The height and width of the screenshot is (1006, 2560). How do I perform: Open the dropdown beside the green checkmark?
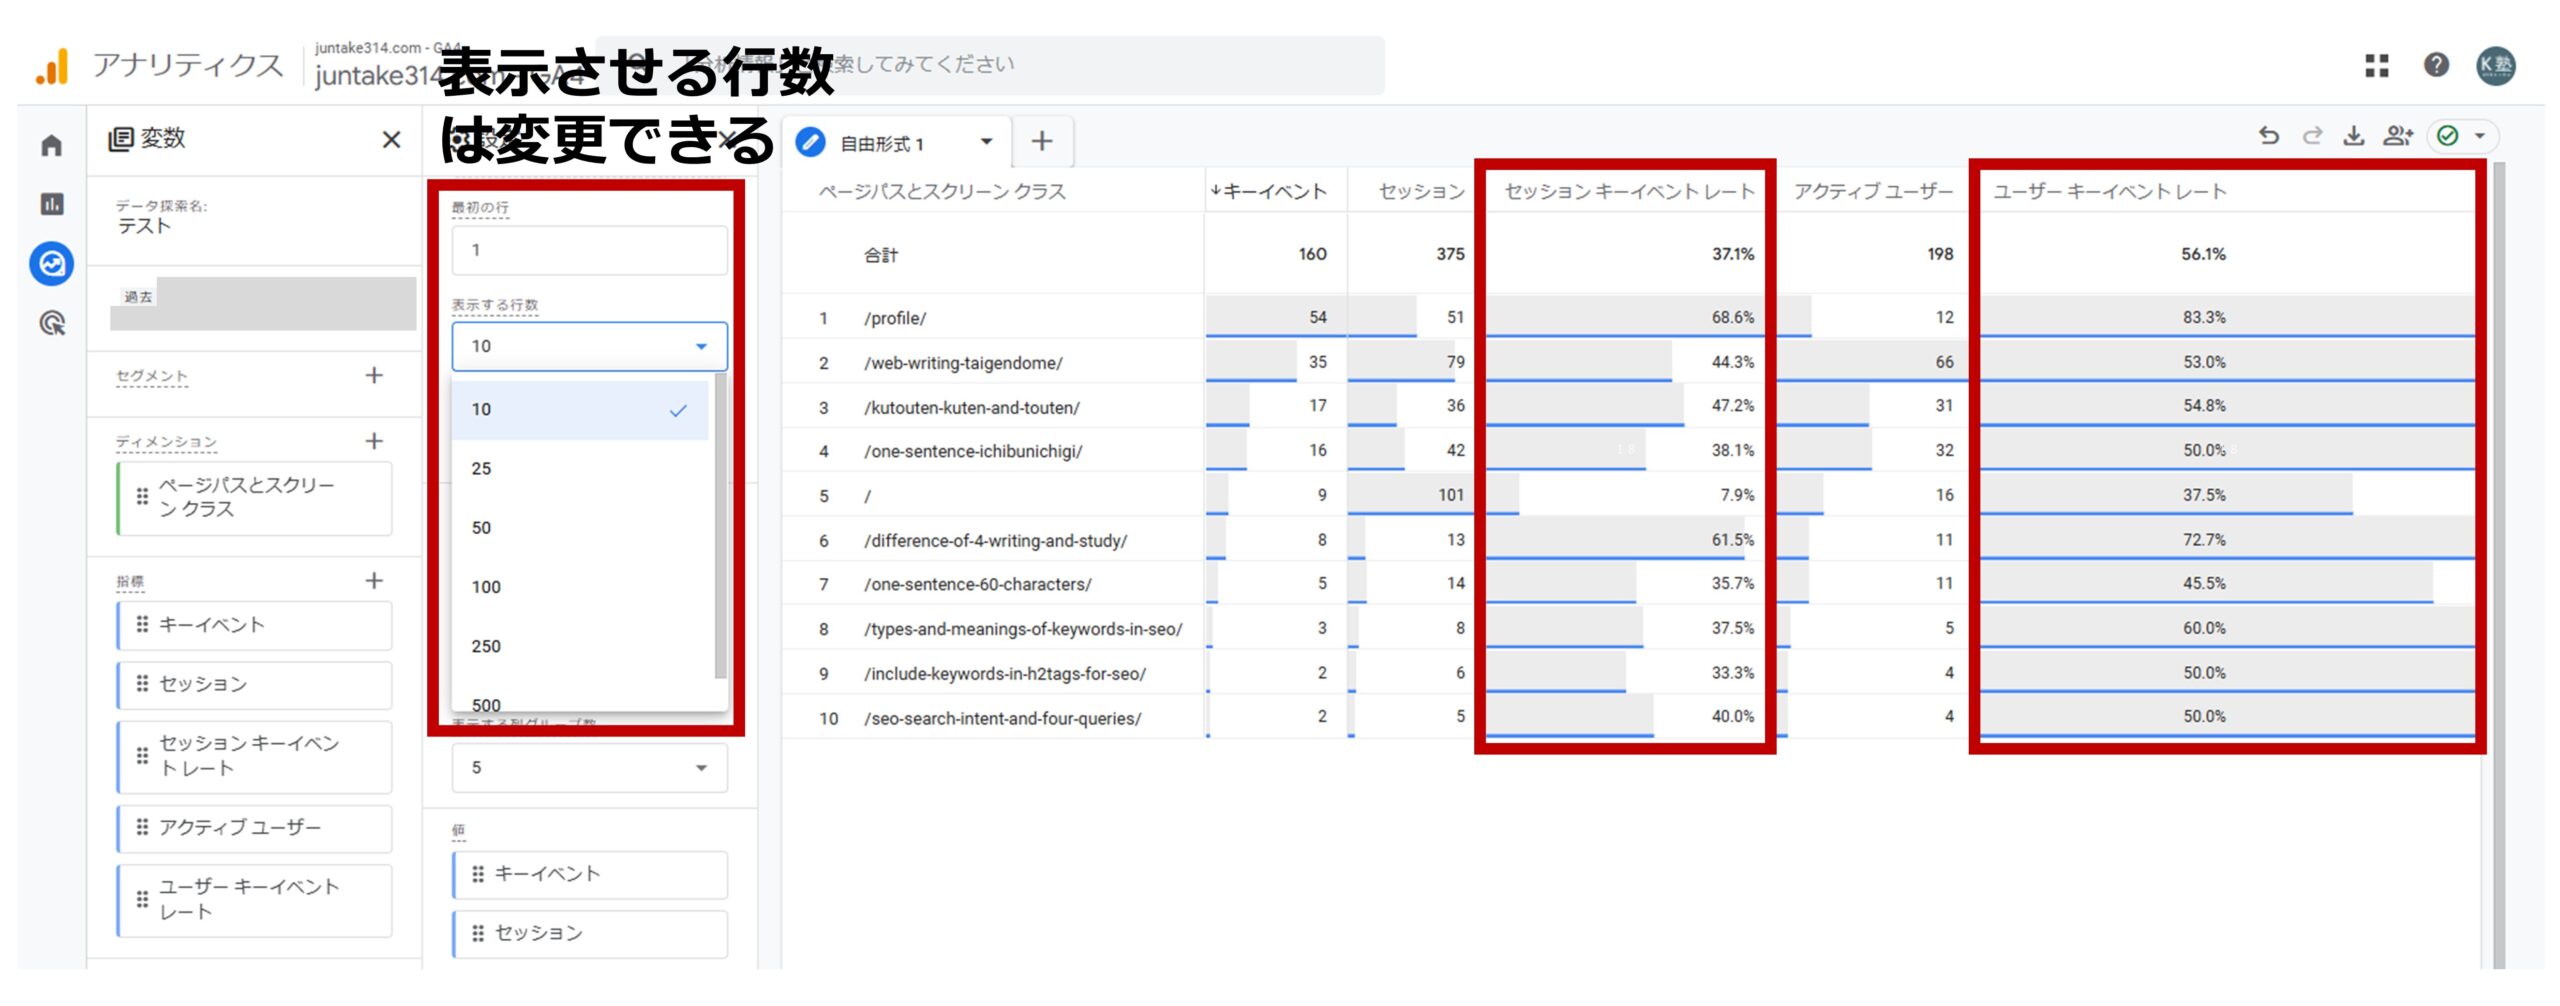pos(2481,137)
